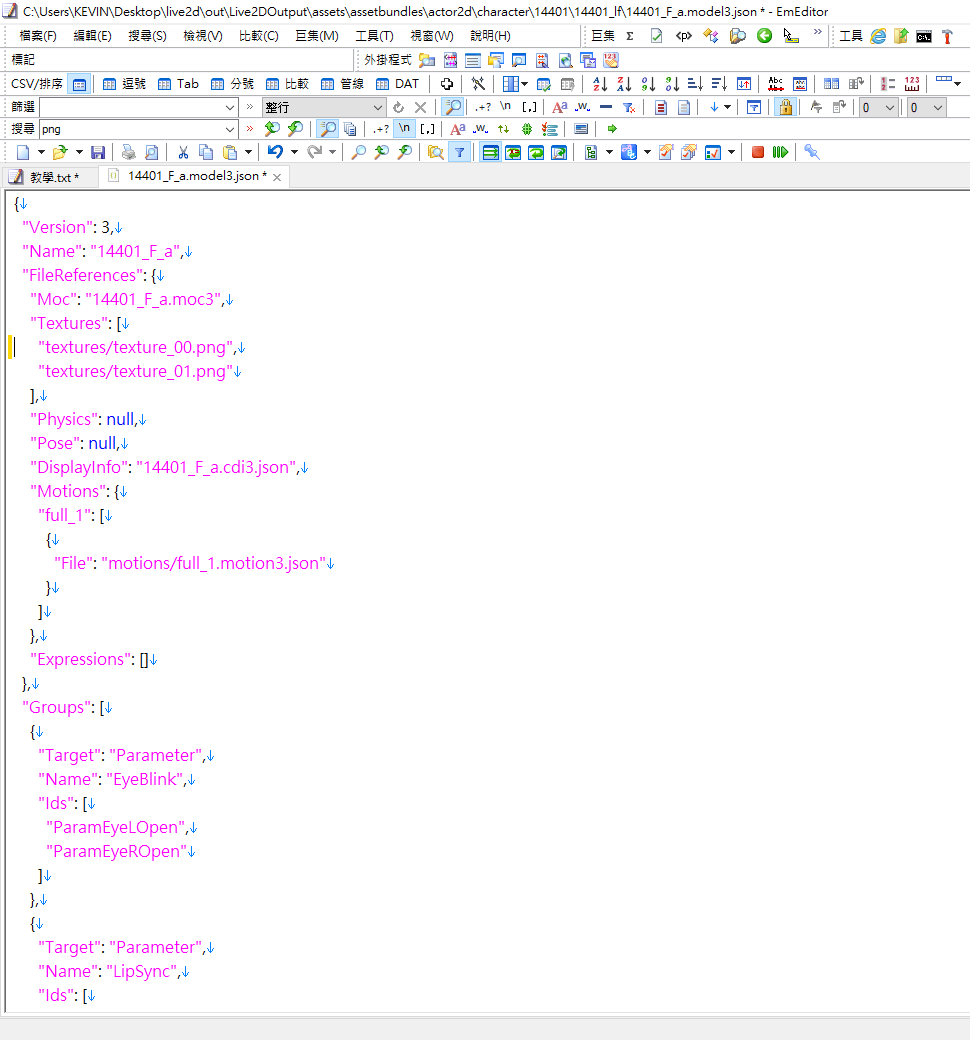
Task: Toggle the padlock icon in filter bar
Action: (x=786, y=107)
